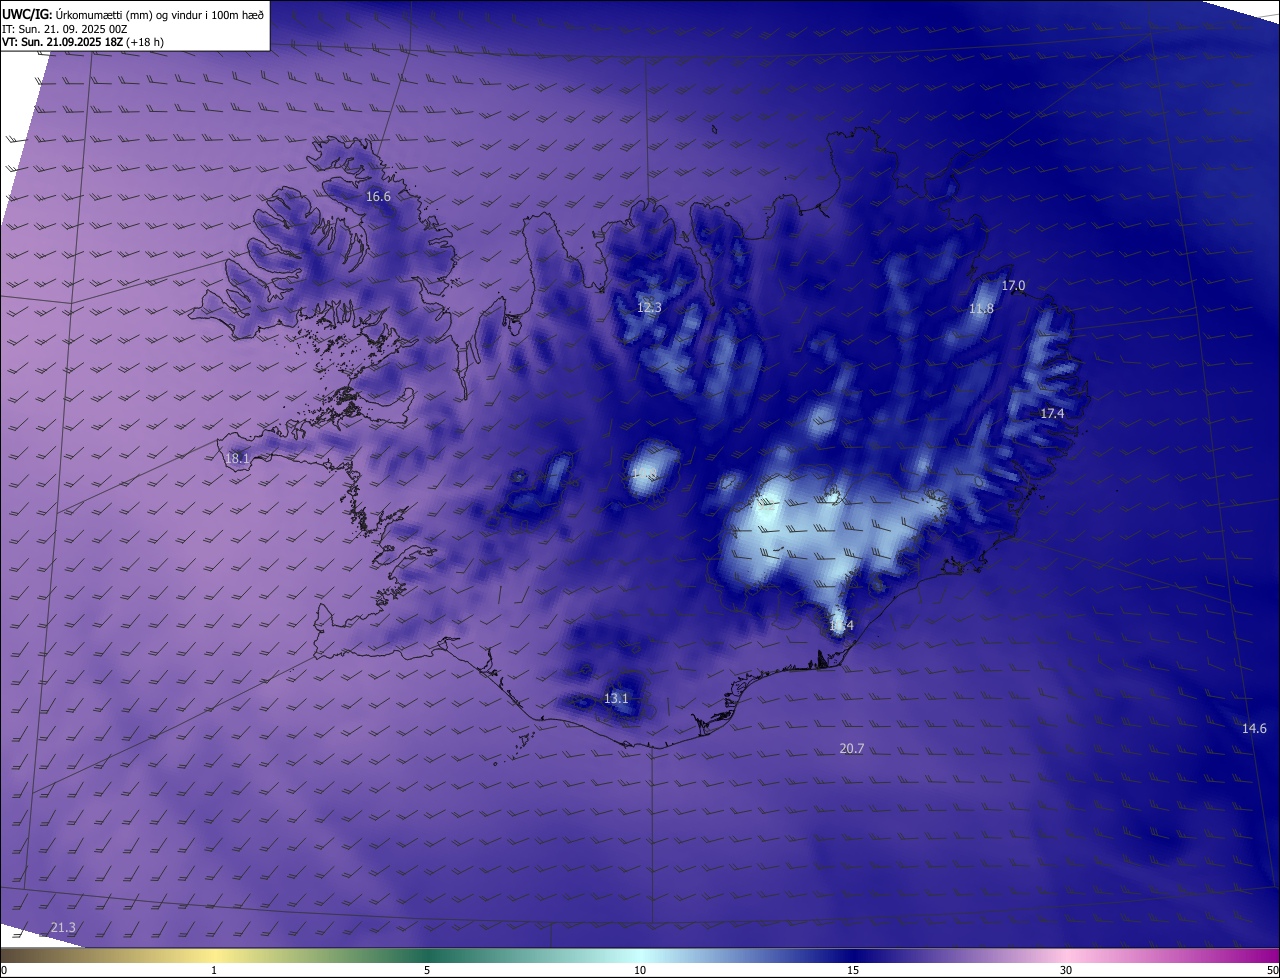The width and height of the screenshot is (1280, 978).
Task: Click the 10 label on the color scale
Action: 640,970
